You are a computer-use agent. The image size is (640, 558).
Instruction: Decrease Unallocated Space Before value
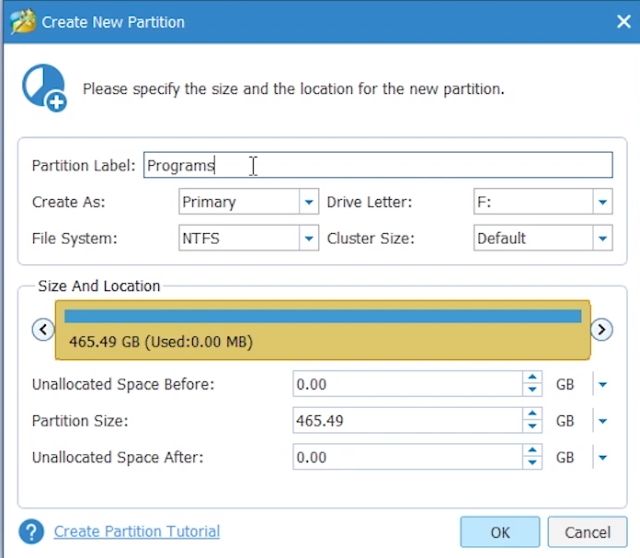pyautogui.click(x=532, y=390)
